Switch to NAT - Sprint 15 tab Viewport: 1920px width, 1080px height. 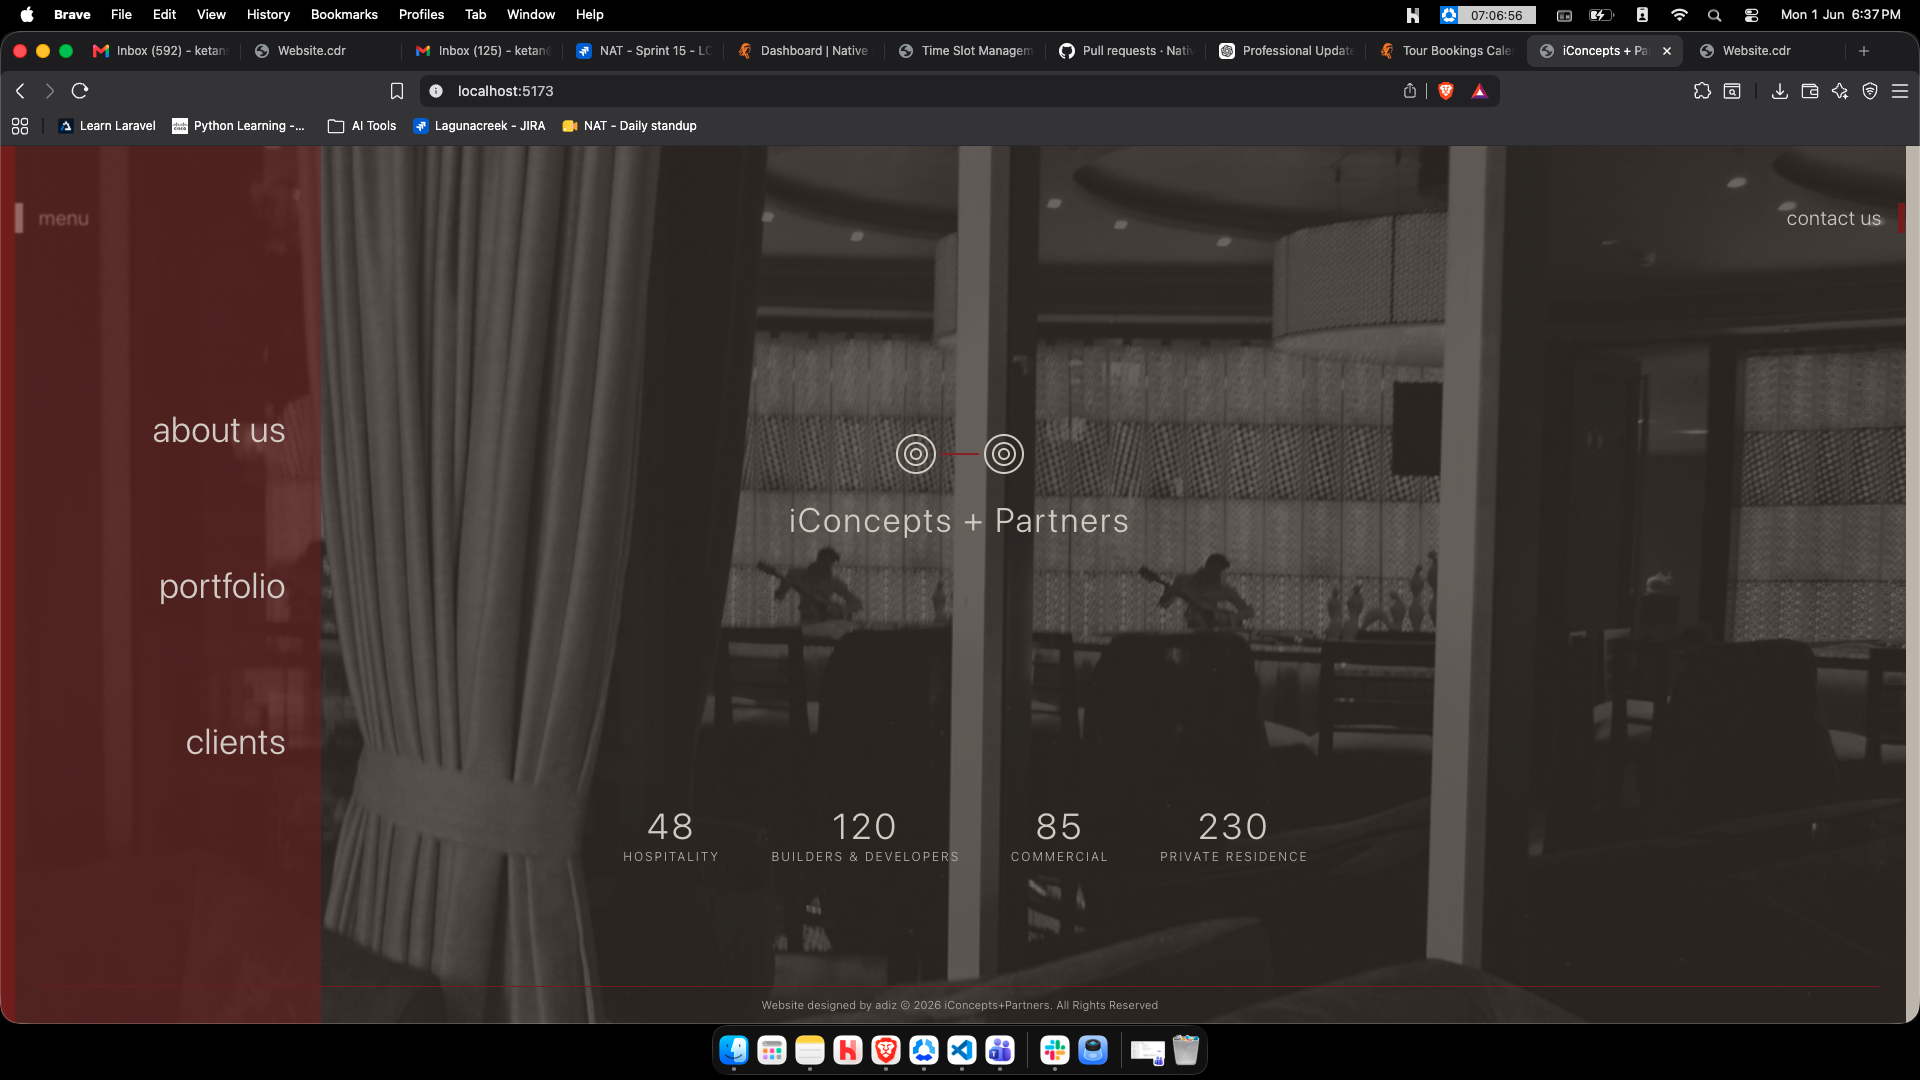[x=643, y=51]
